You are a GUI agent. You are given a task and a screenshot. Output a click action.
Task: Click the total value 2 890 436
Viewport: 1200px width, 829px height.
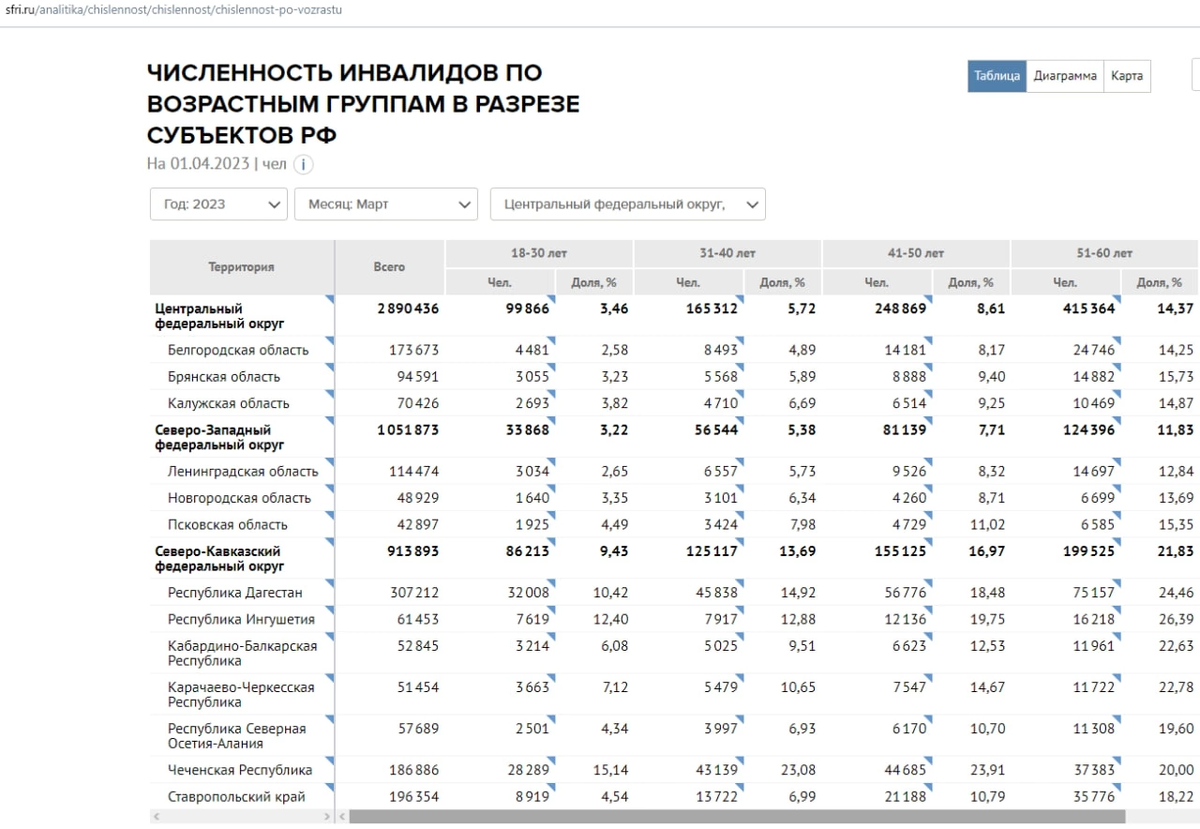pos(407,309)
